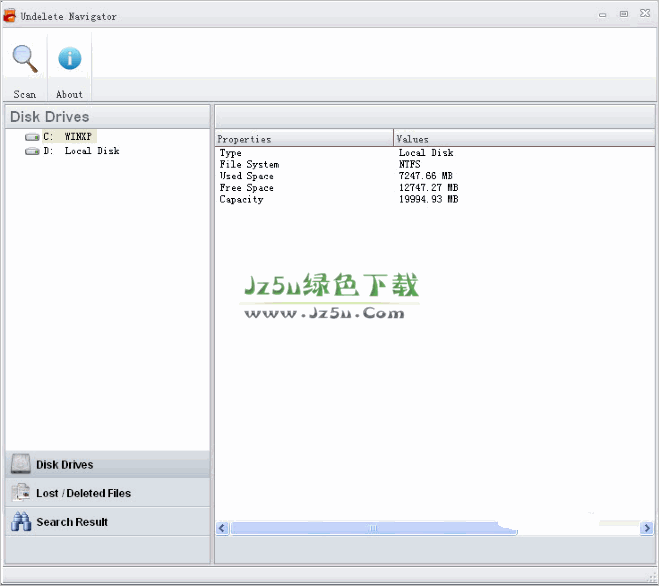Viewport: 659px width, 586px height.
Task: Click the Scan magnifying glass icon
Action: coord(24,59)
